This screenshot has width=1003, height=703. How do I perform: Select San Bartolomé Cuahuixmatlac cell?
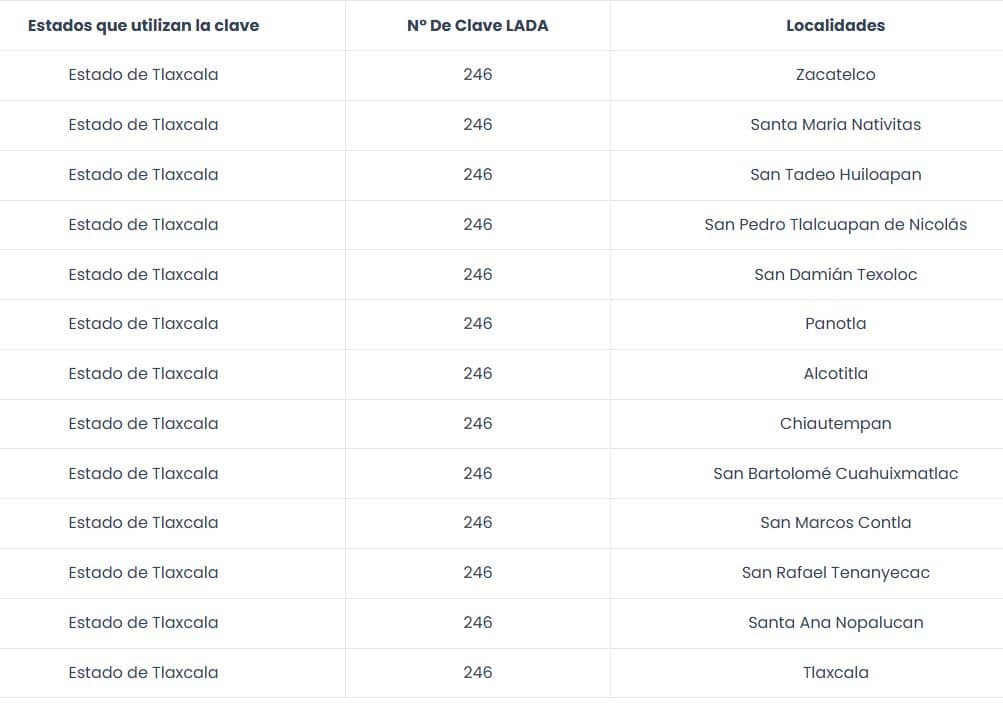(835, 474)
